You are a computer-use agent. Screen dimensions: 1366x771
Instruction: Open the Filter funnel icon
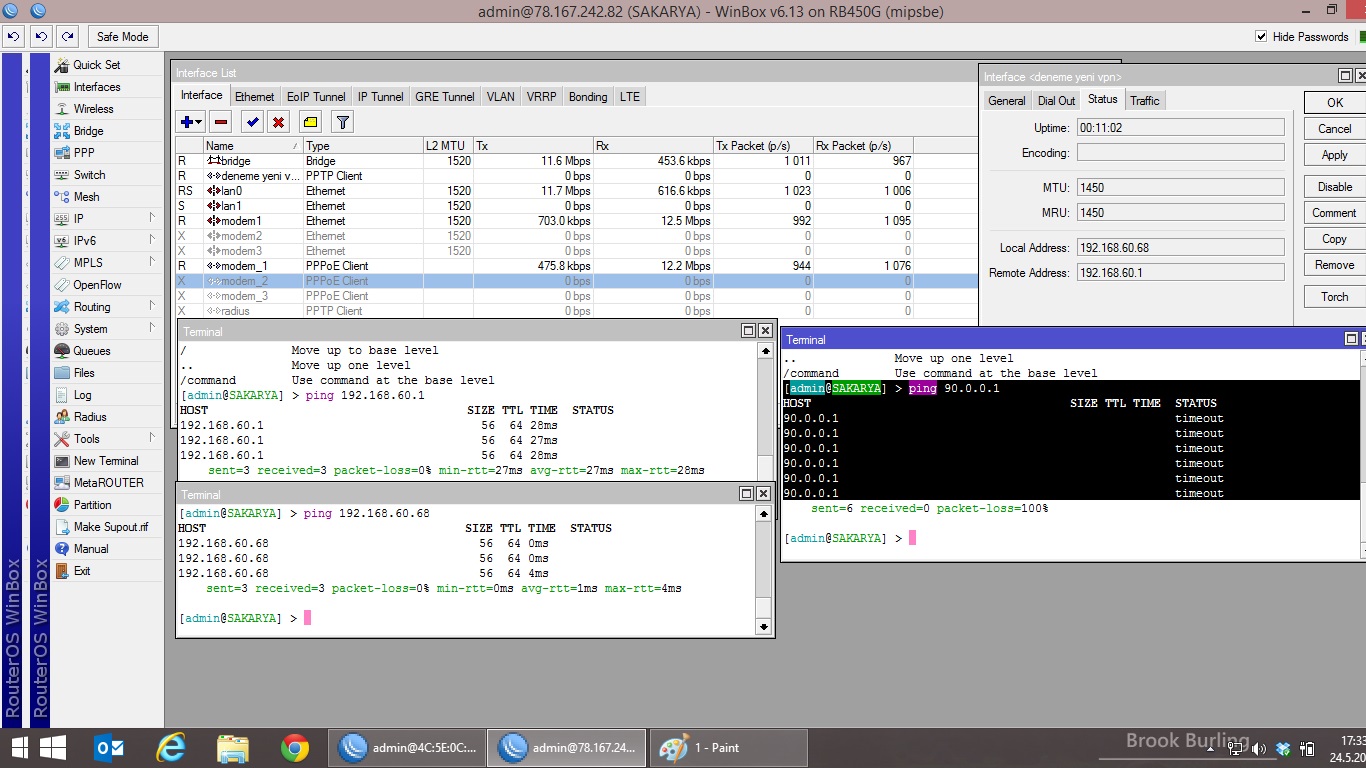click(342, 122)
